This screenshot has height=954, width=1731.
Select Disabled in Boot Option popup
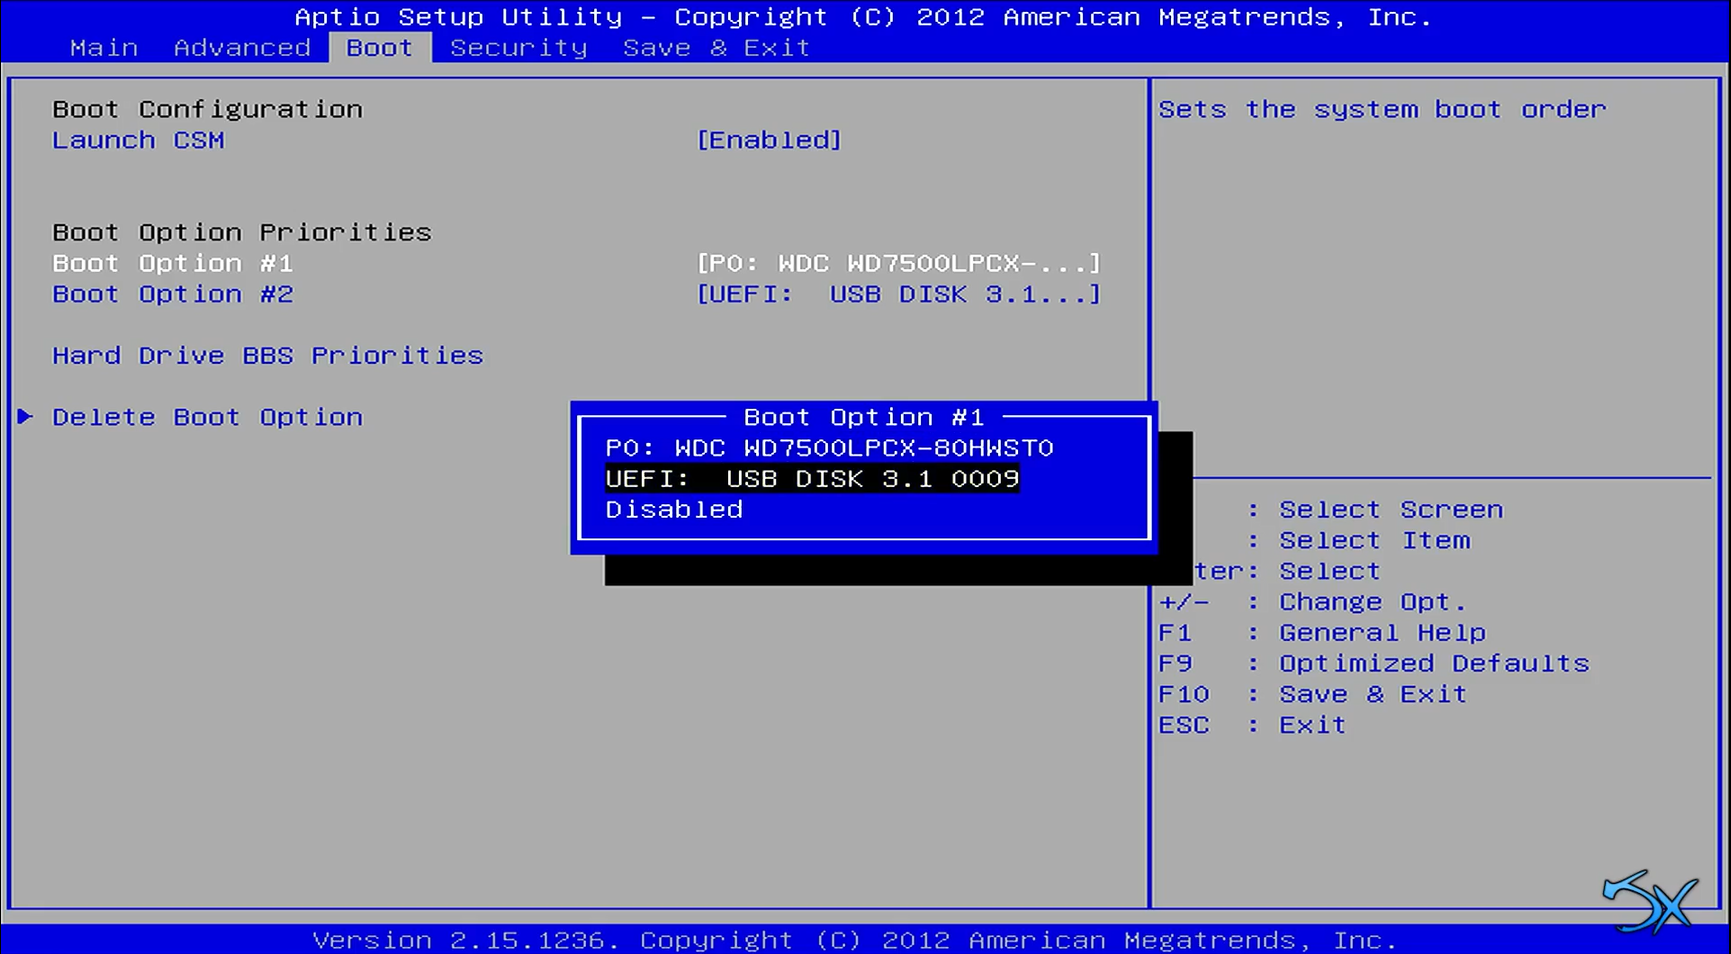(x=674, y=510)
